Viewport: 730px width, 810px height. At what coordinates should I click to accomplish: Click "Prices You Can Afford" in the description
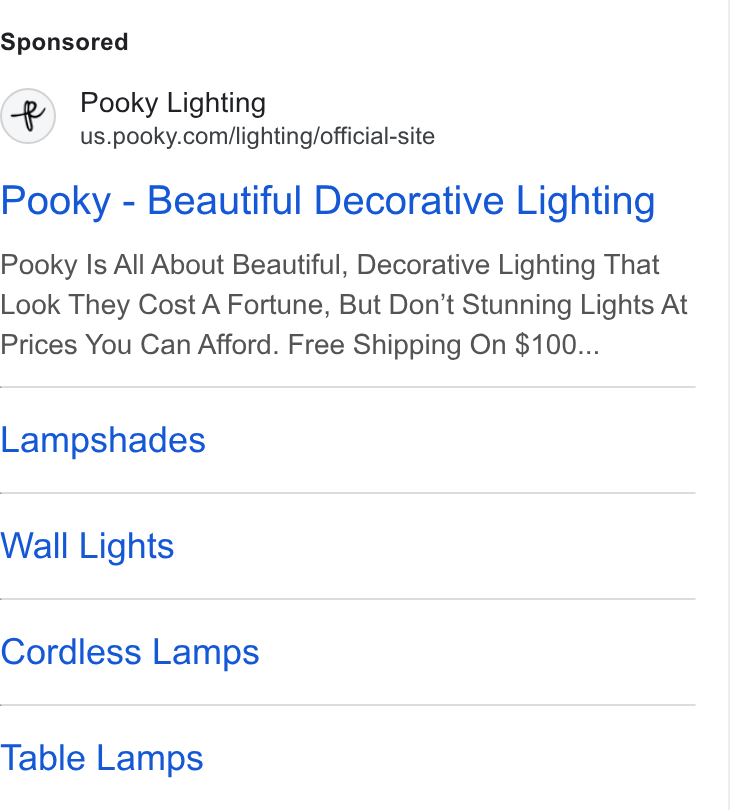coord(139,345)
